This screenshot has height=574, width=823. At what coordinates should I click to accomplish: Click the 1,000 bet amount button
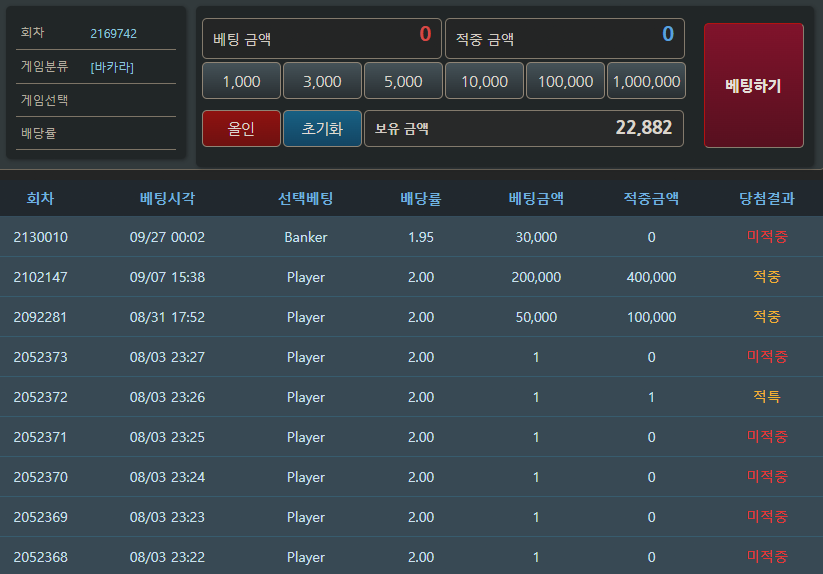[241, 81]
